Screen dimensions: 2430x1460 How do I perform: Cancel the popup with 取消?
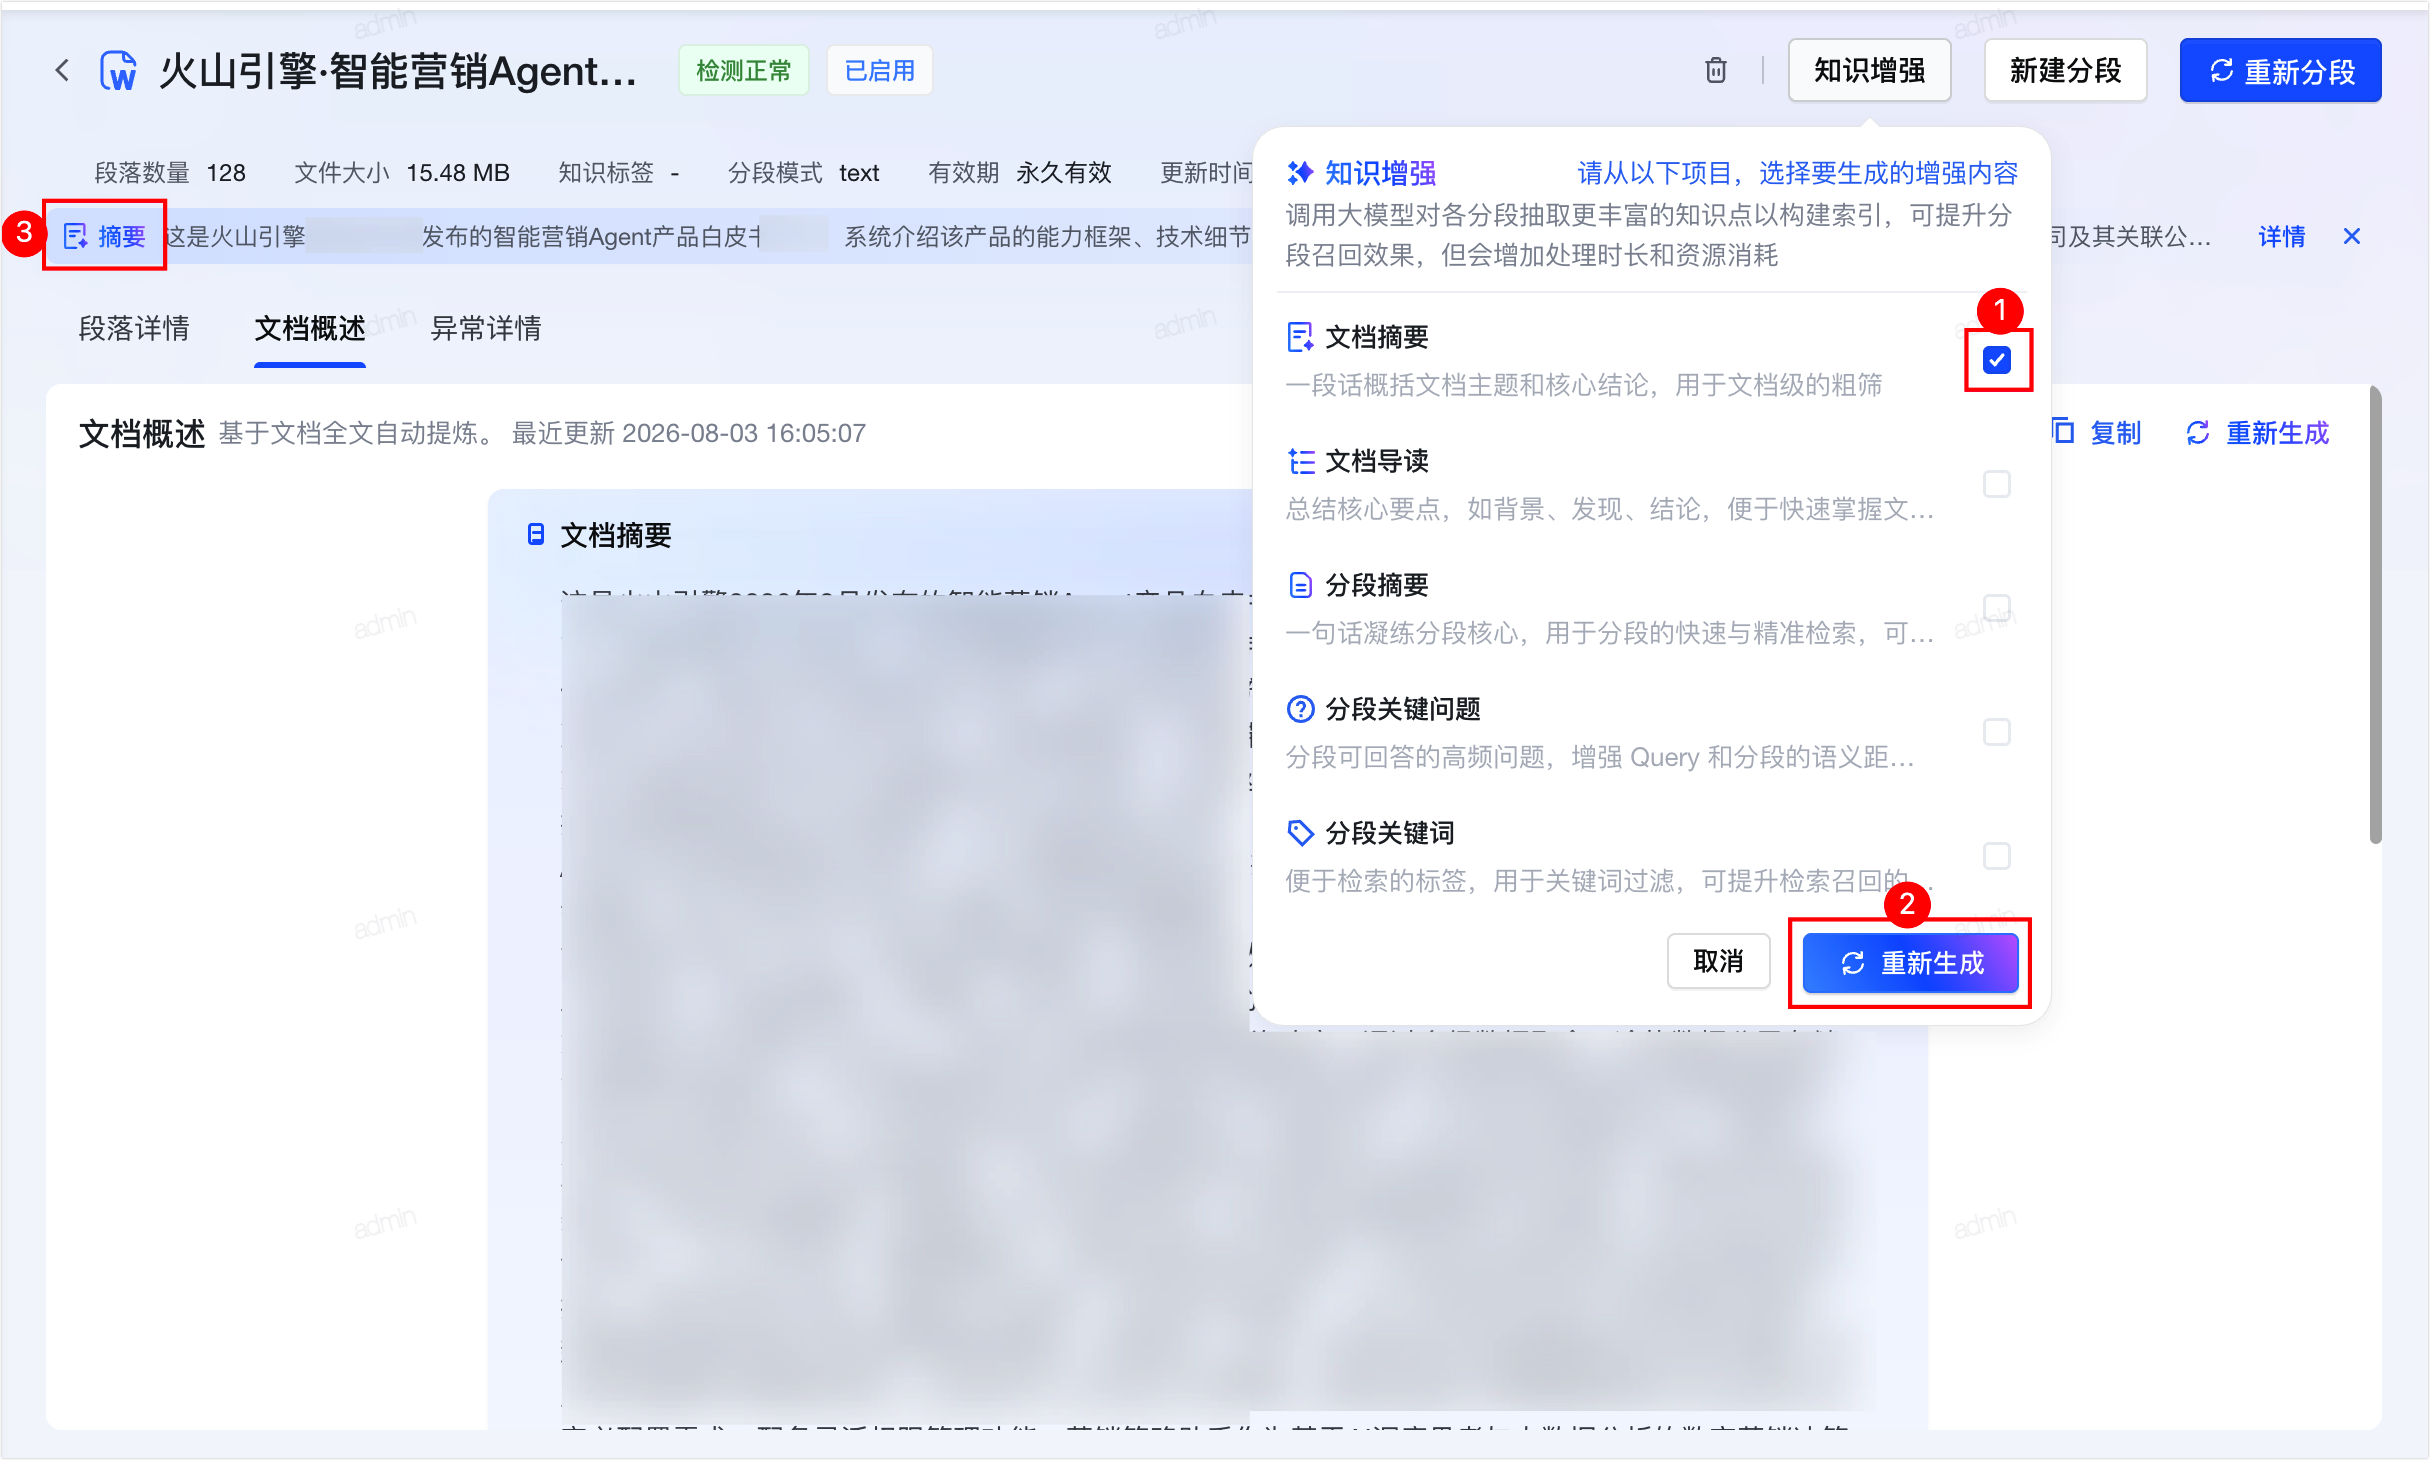coord(1718,962)
